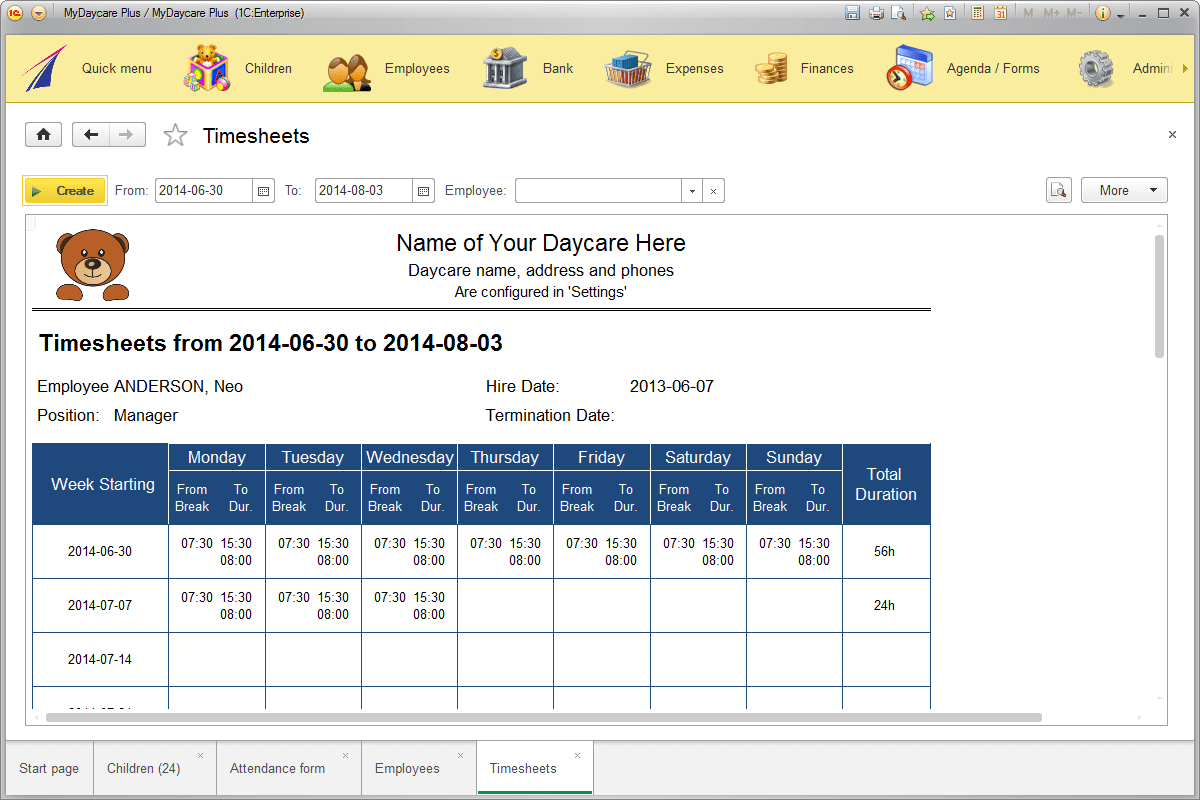Image resolution: width=1200 pixels, height=800 pixels.
Task: Click the M+ memory button
Action: 1051,13
